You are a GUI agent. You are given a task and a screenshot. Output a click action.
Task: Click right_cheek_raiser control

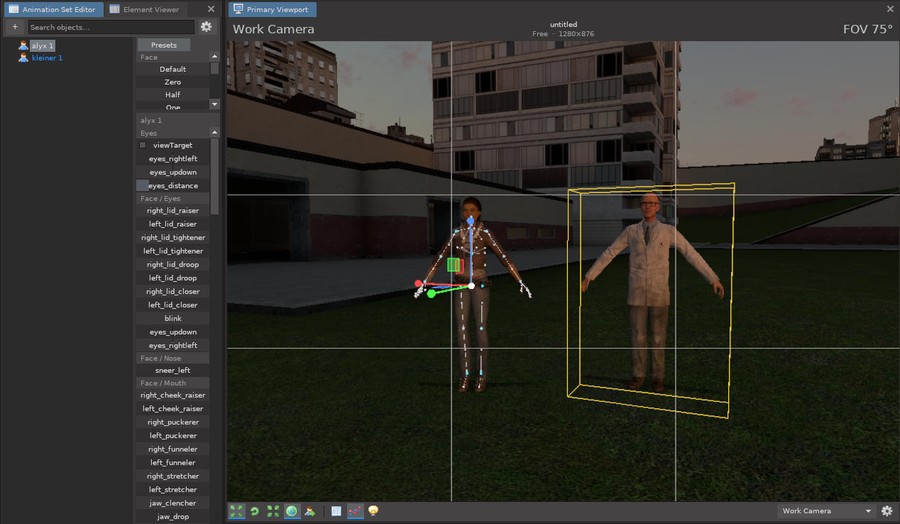coord(173,395)
